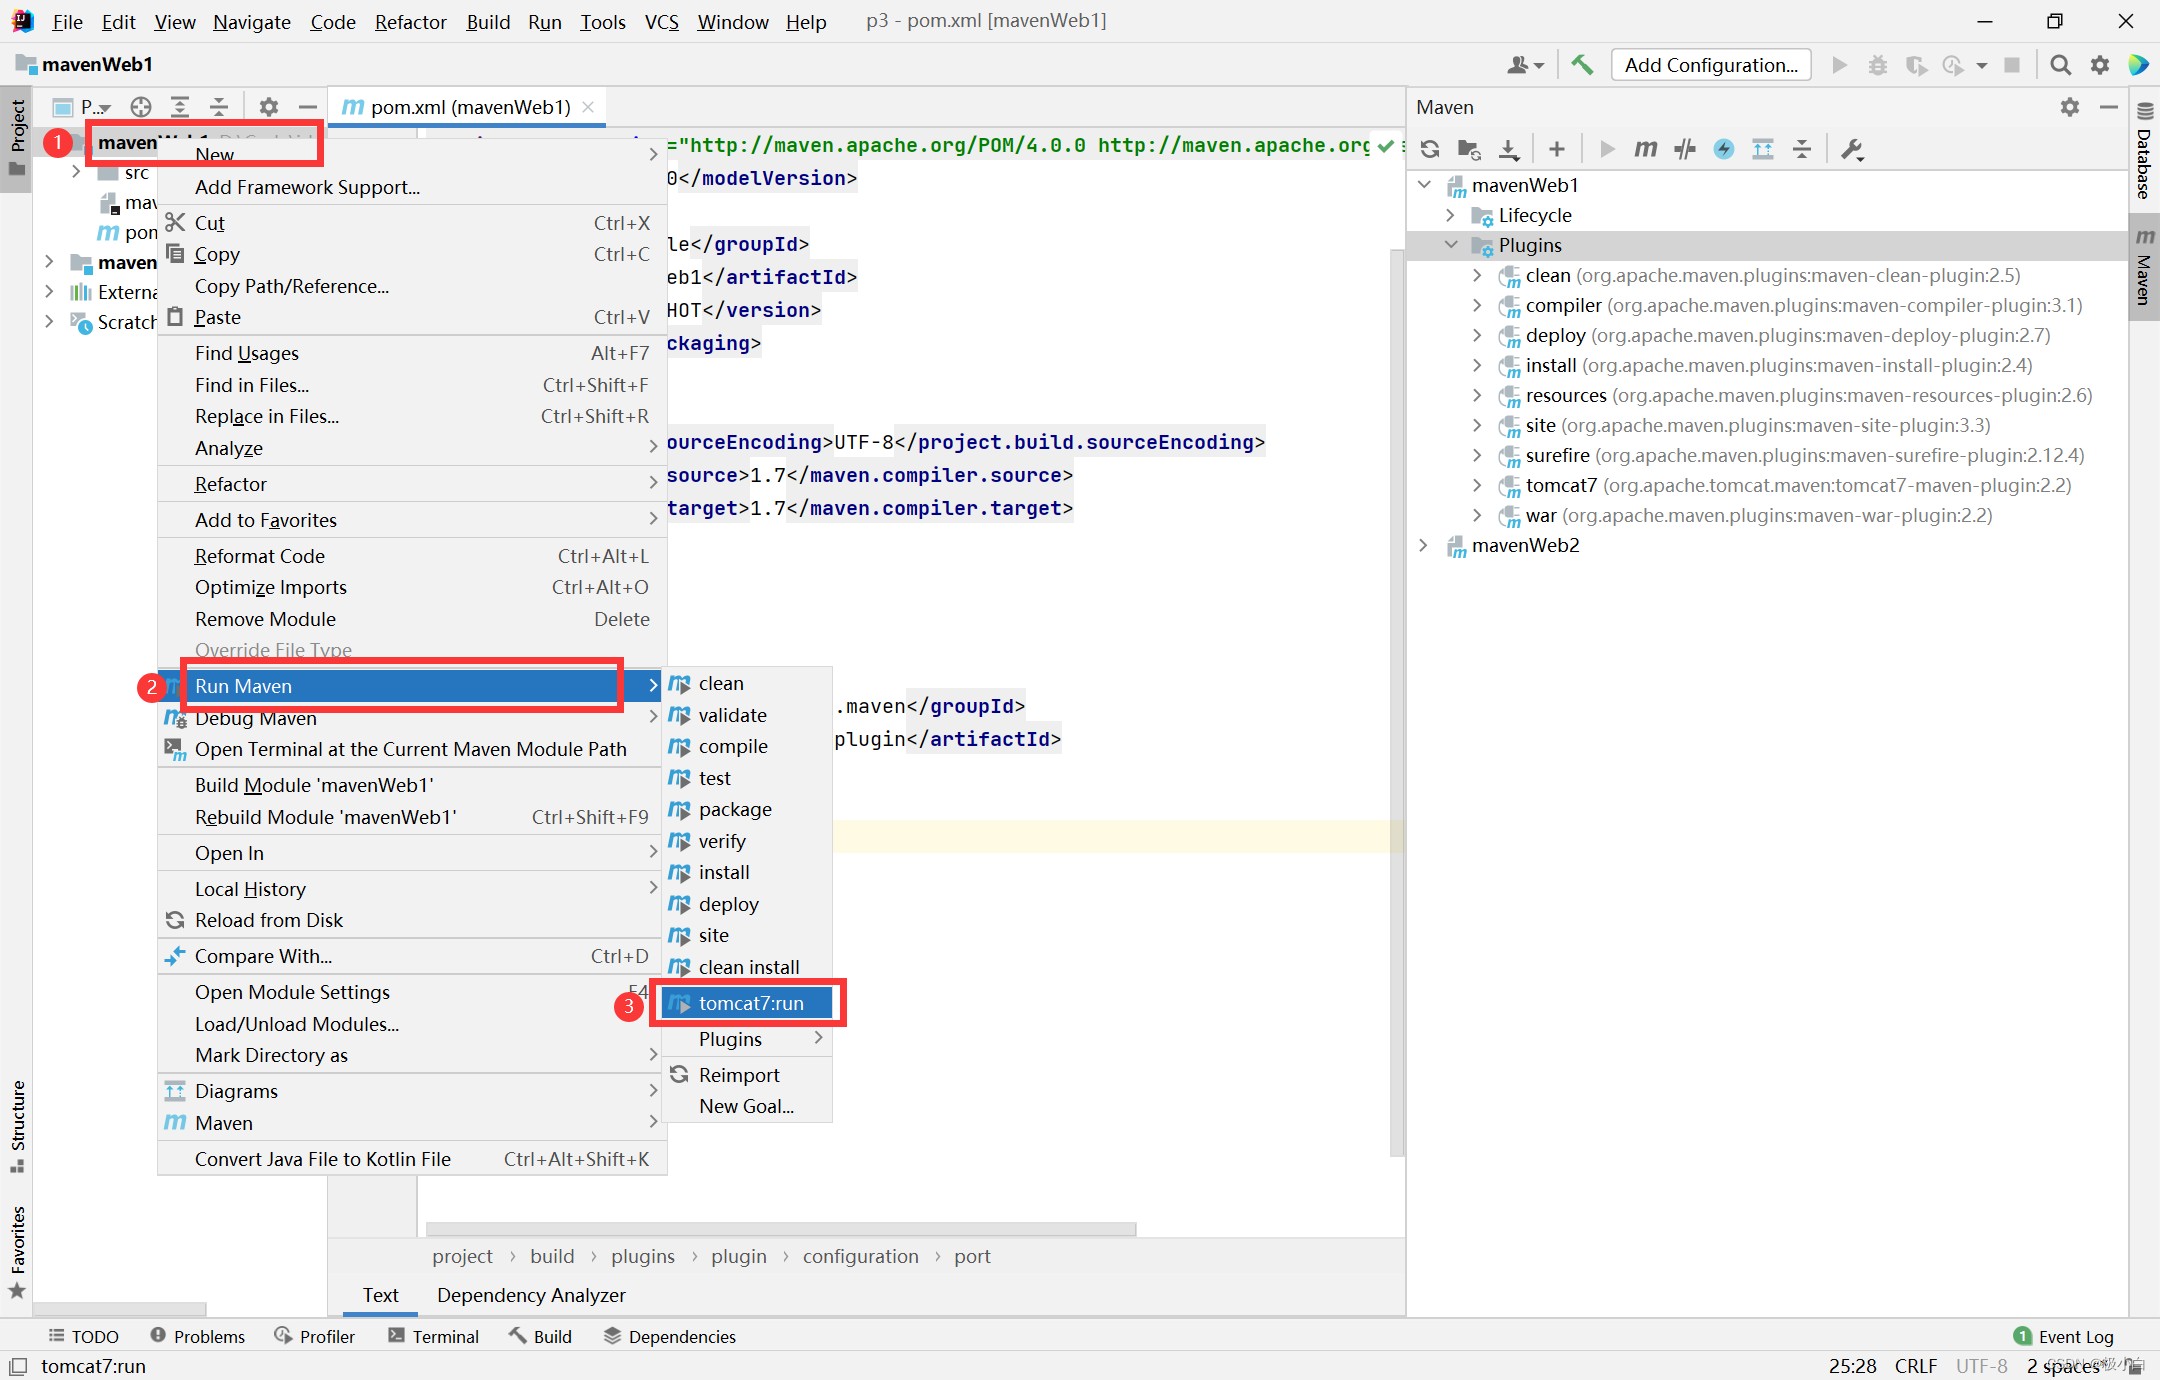Click Add Configuration... button

coord(1711,65)
